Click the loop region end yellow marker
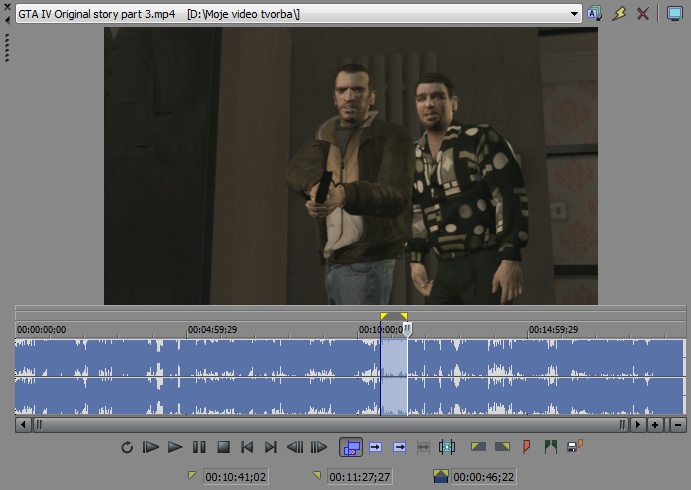 404,316
